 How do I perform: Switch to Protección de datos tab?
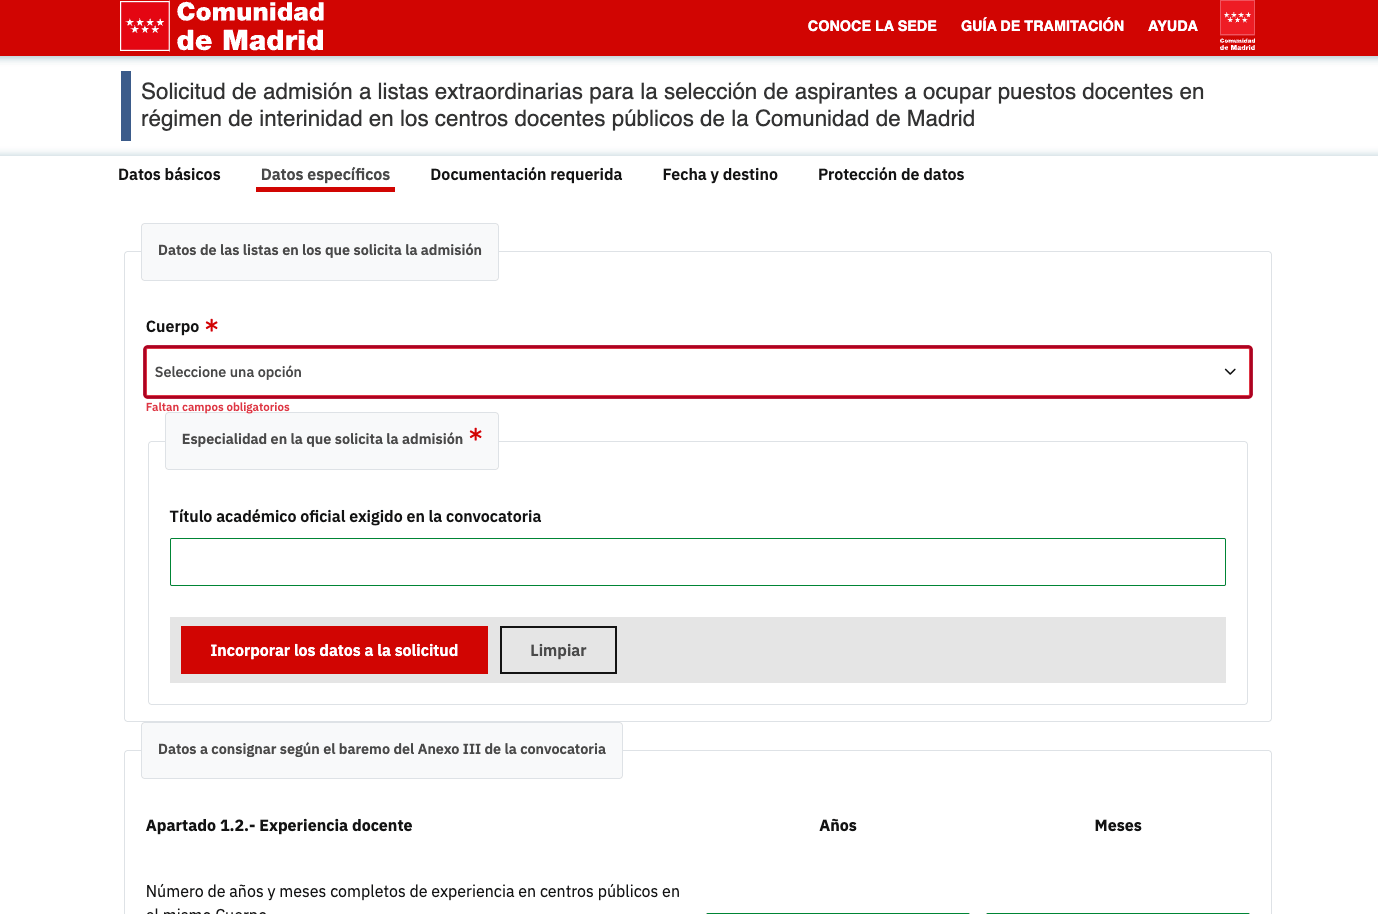click(x=891, y=174)
